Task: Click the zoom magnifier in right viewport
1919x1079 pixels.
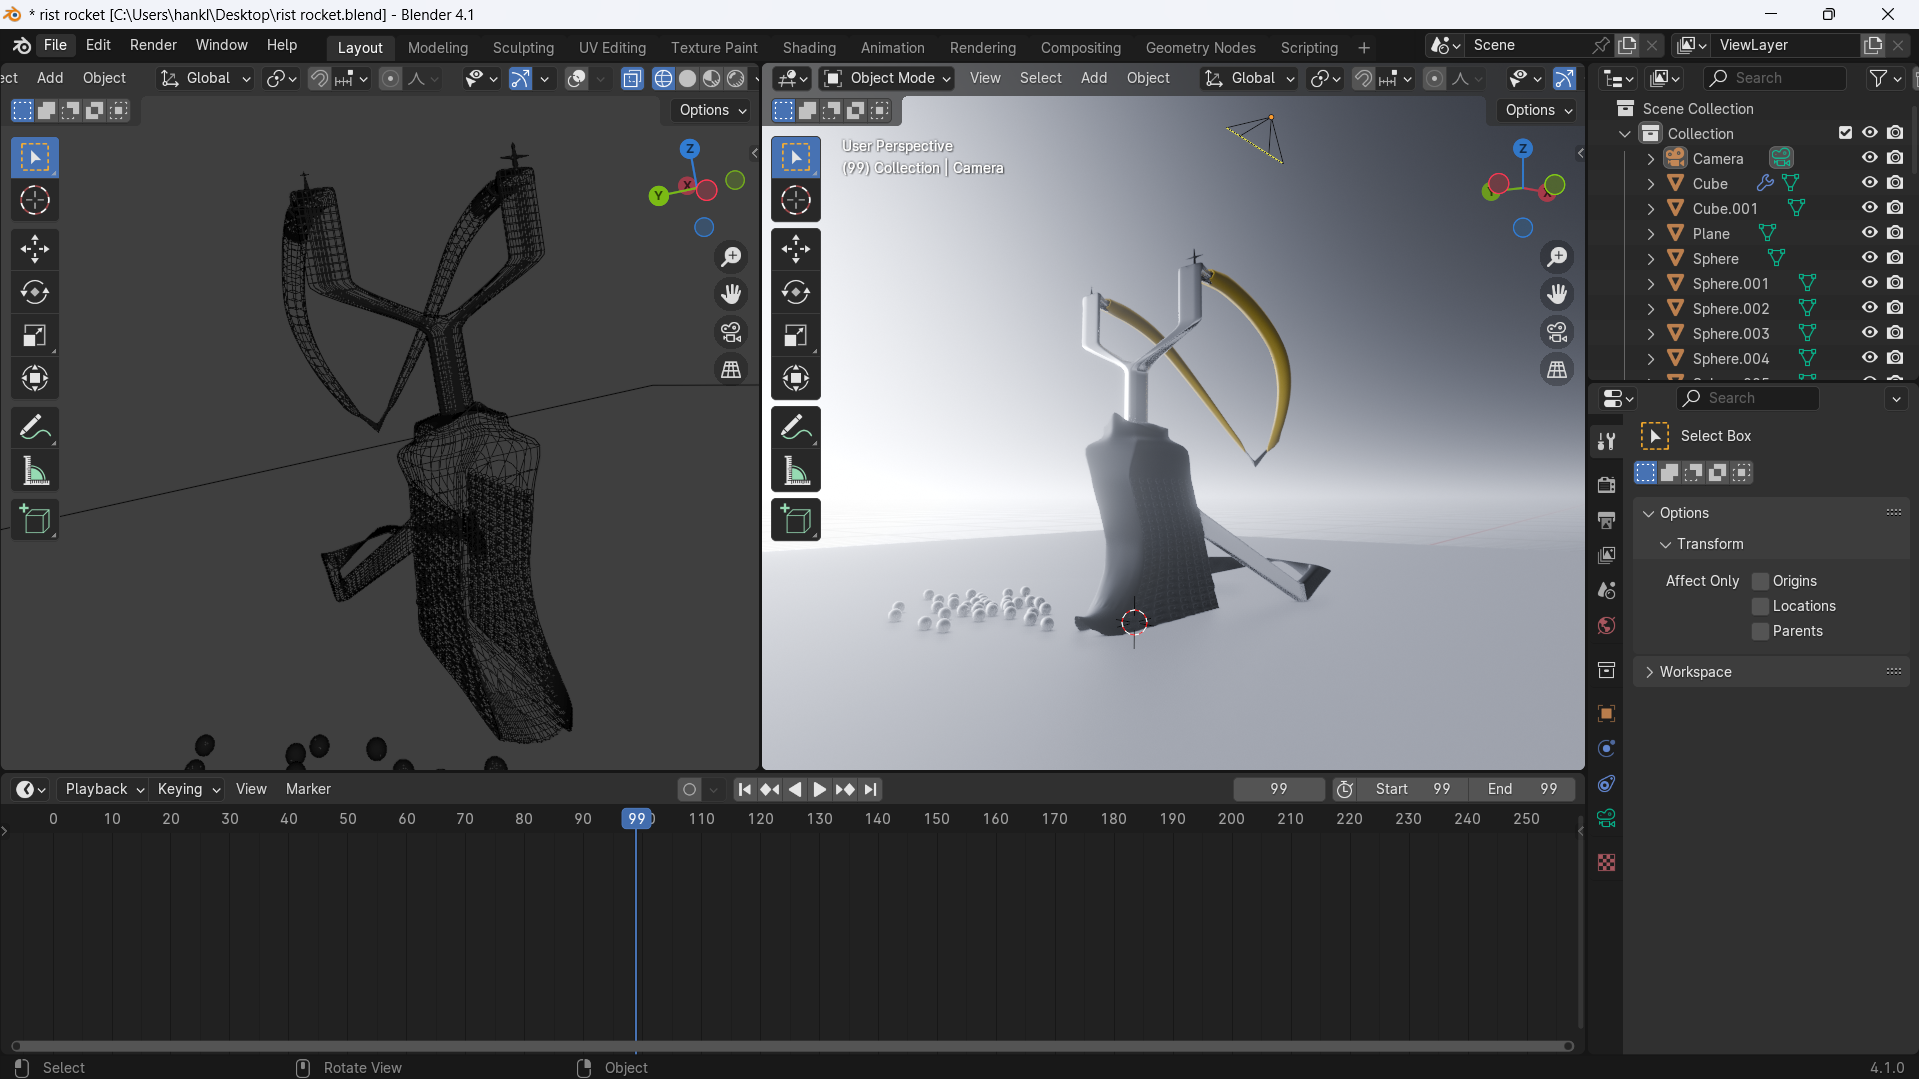Action: [1557, 257]
